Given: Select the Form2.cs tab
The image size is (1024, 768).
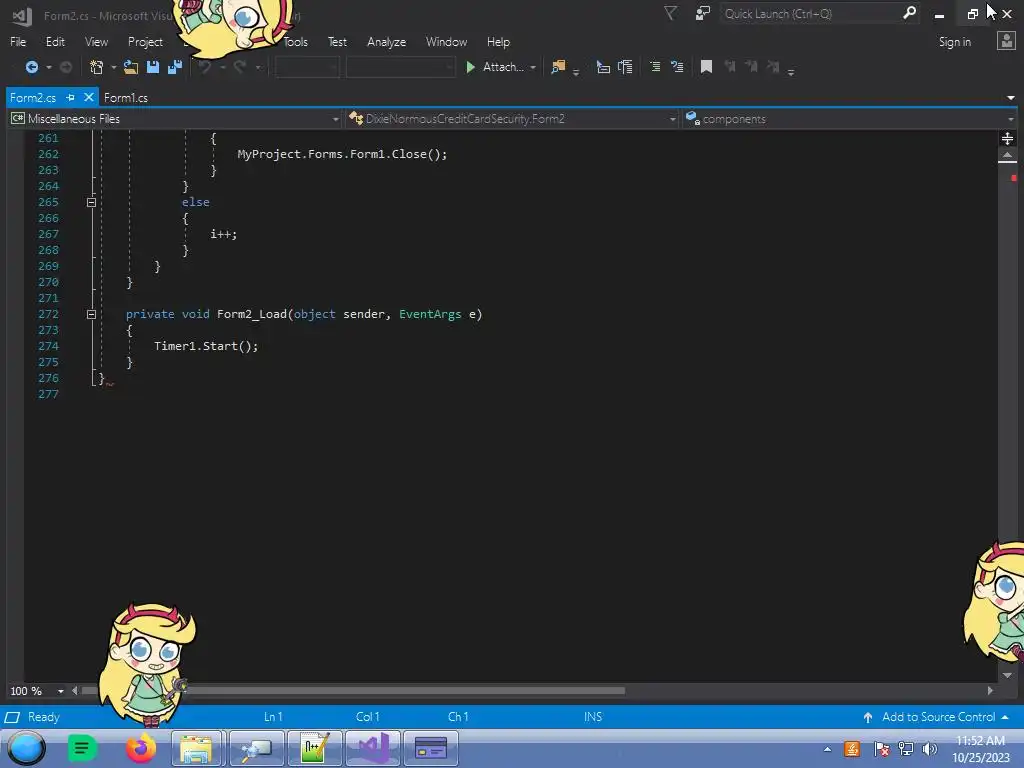Looking at the screenshot, I should (33, 97).
